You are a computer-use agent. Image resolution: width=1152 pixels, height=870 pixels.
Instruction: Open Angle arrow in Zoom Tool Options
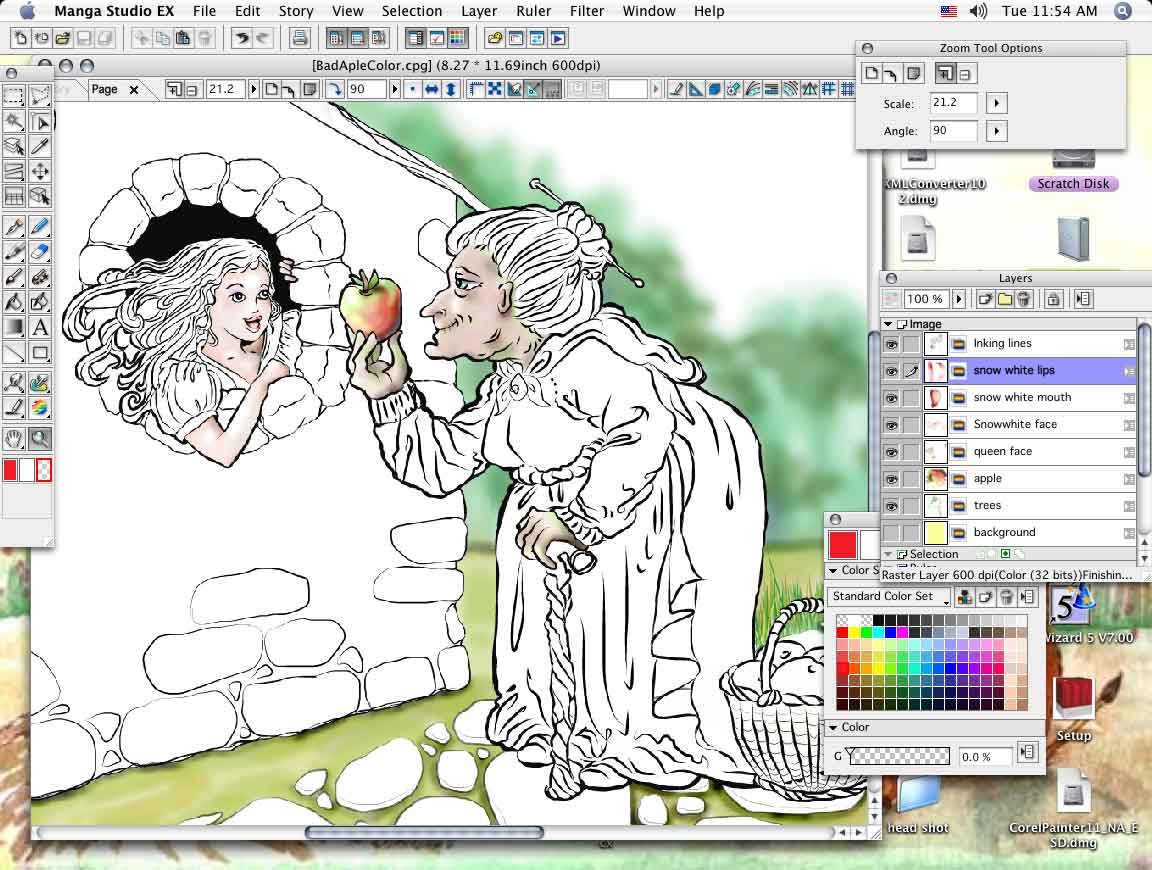click(x=996, y=132)
